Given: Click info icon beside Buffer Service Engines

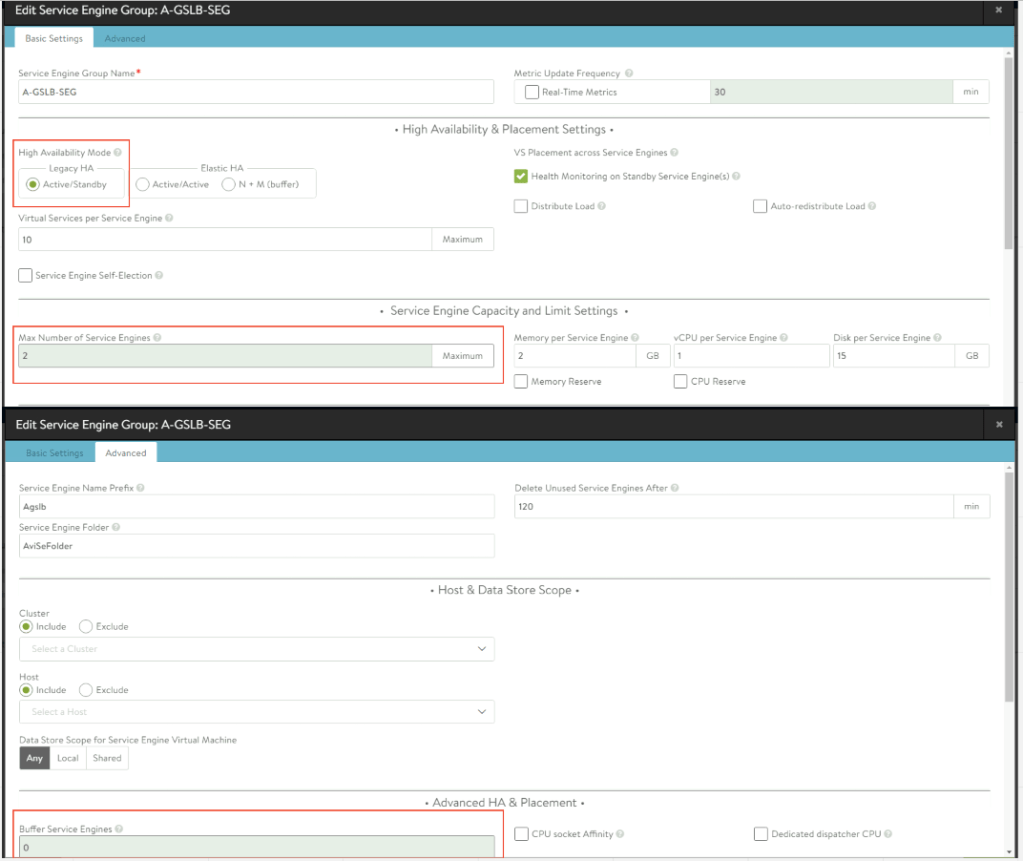Looking at the screenshot, I should (120, 829).
